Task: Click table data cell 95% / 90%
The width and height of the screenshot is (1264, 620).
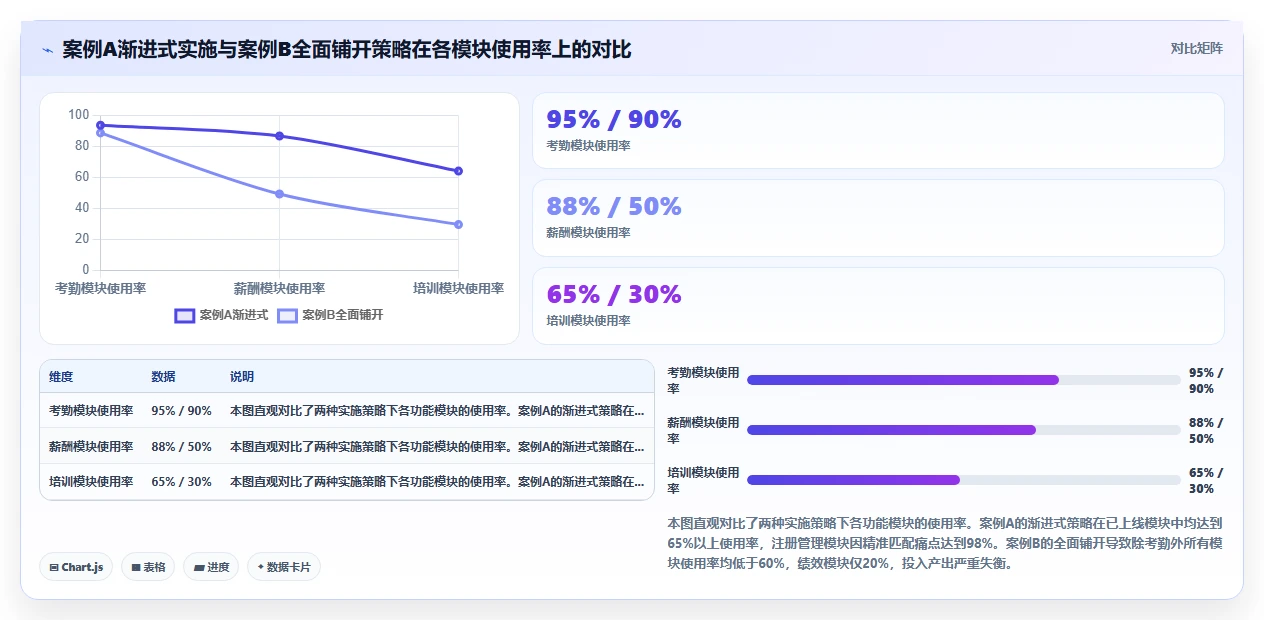Action: point(181,410)
